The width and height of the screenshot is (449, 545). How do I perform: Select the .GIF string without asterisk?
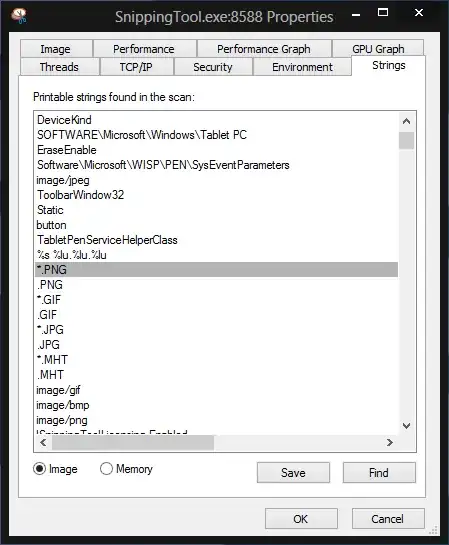click(x=217, y=315)
